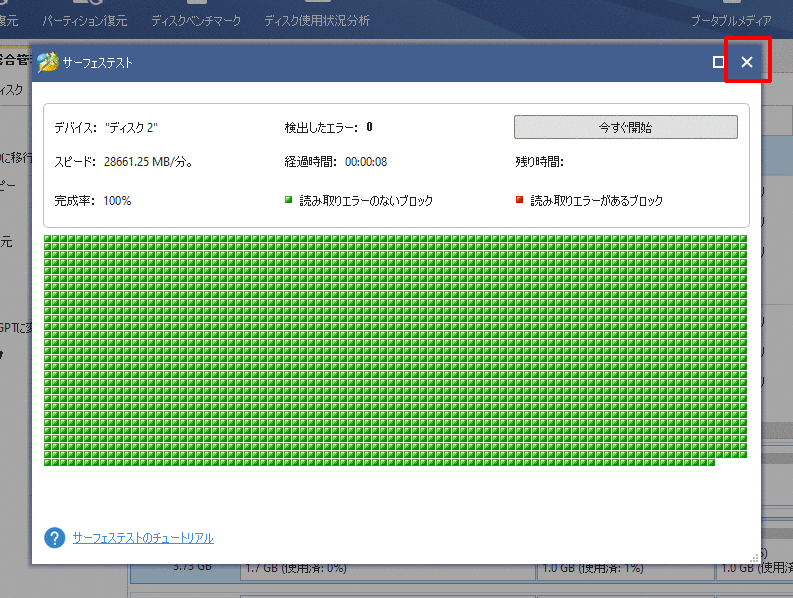793x598 pixels.
Task: Click the スピード 28661.25 MB/分 value
Action: [148, 161]
